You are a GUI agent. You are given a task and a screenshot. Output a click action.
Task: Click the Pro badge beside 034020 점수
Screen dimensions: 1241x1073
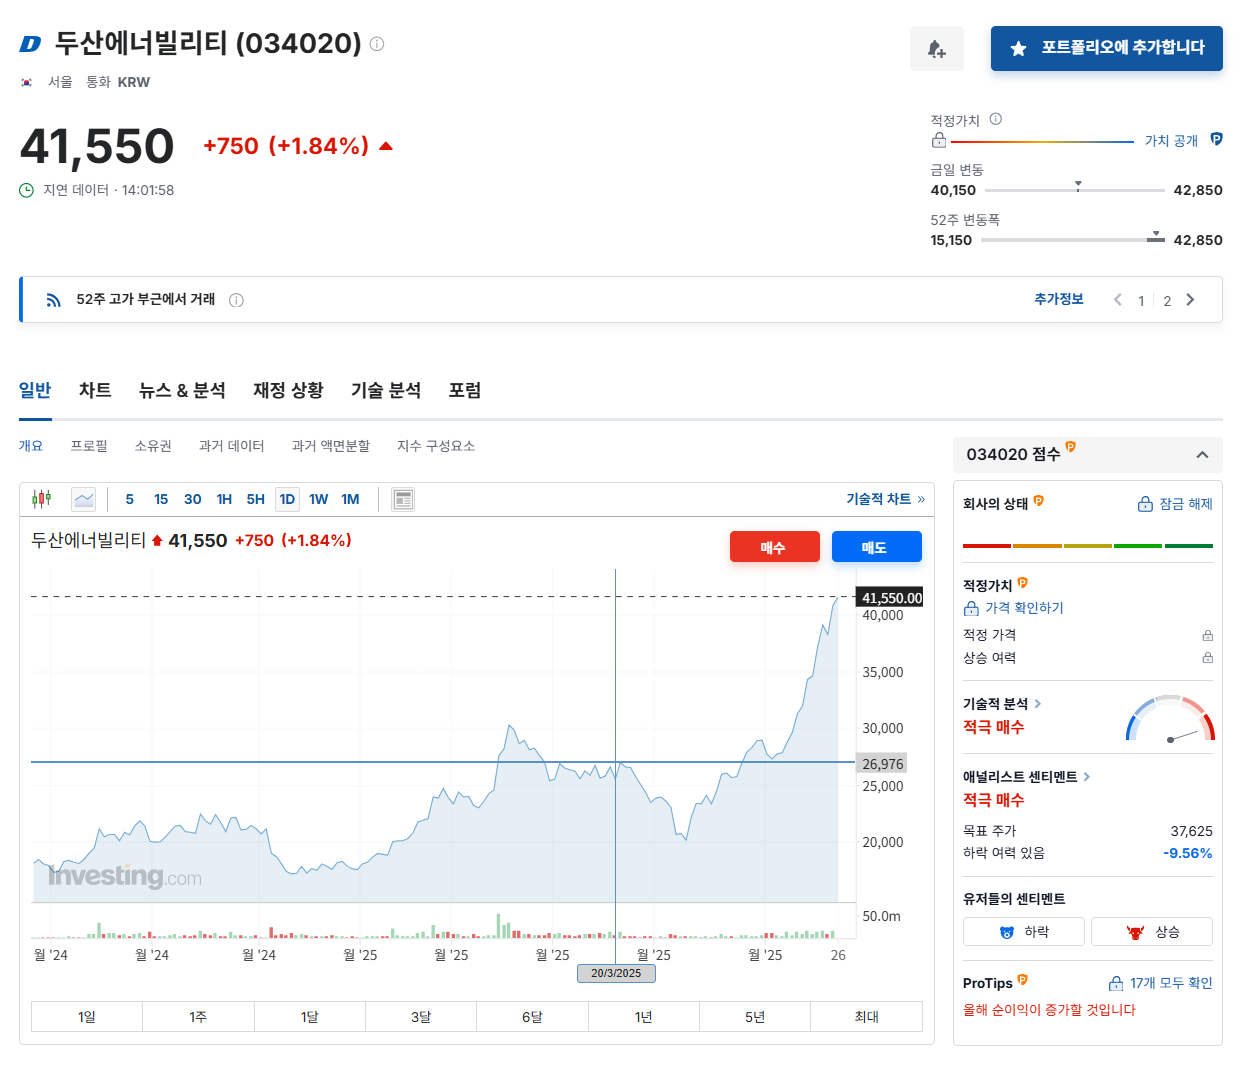[1070, 447]
